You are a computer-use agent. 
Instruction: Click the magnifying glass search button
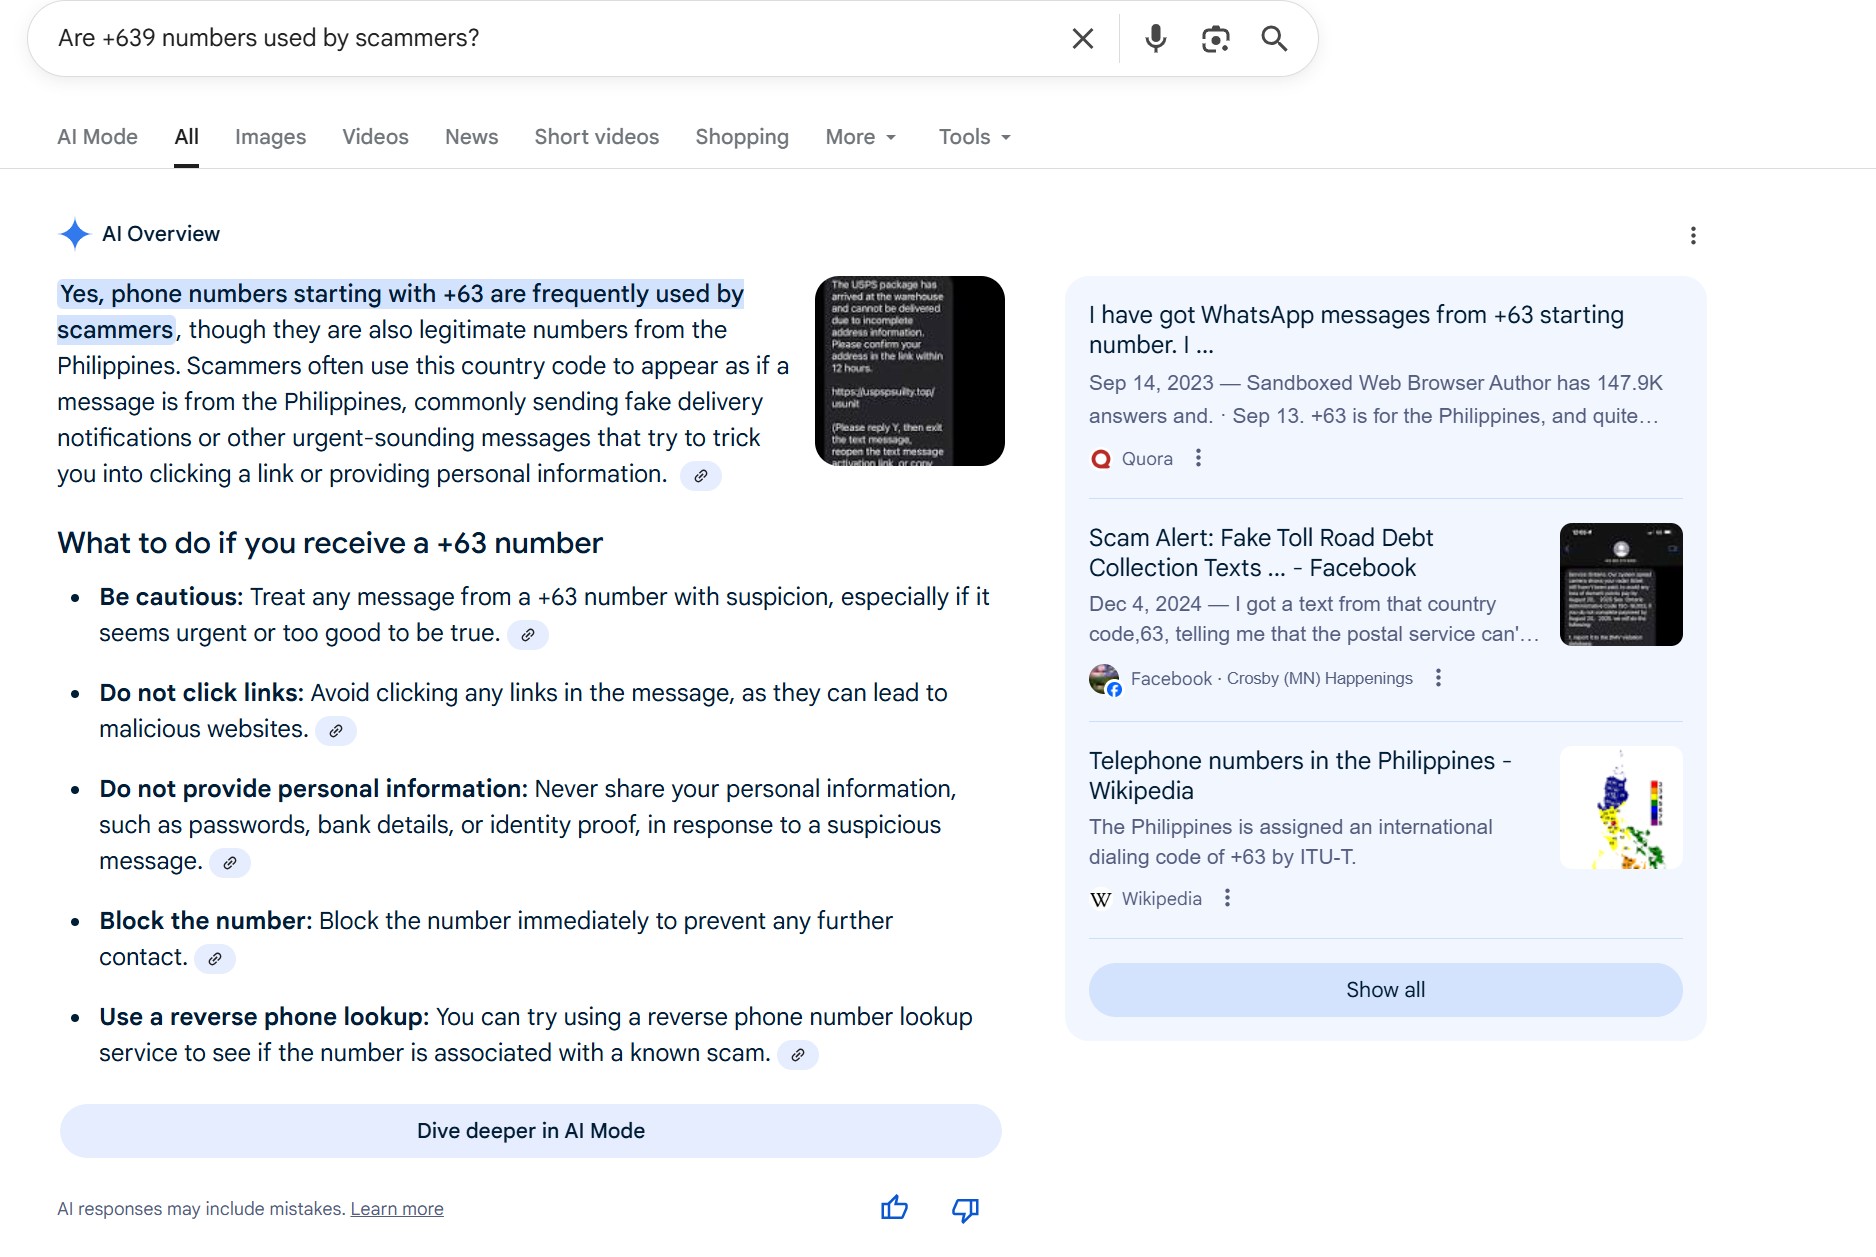(1274, 39)
